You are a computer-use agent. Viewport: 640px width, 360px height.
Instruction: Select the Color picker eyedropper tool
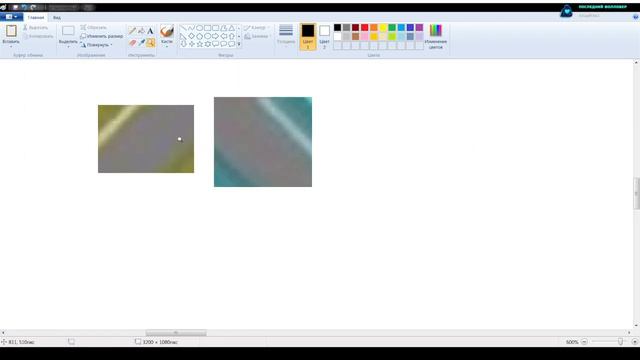141,42
